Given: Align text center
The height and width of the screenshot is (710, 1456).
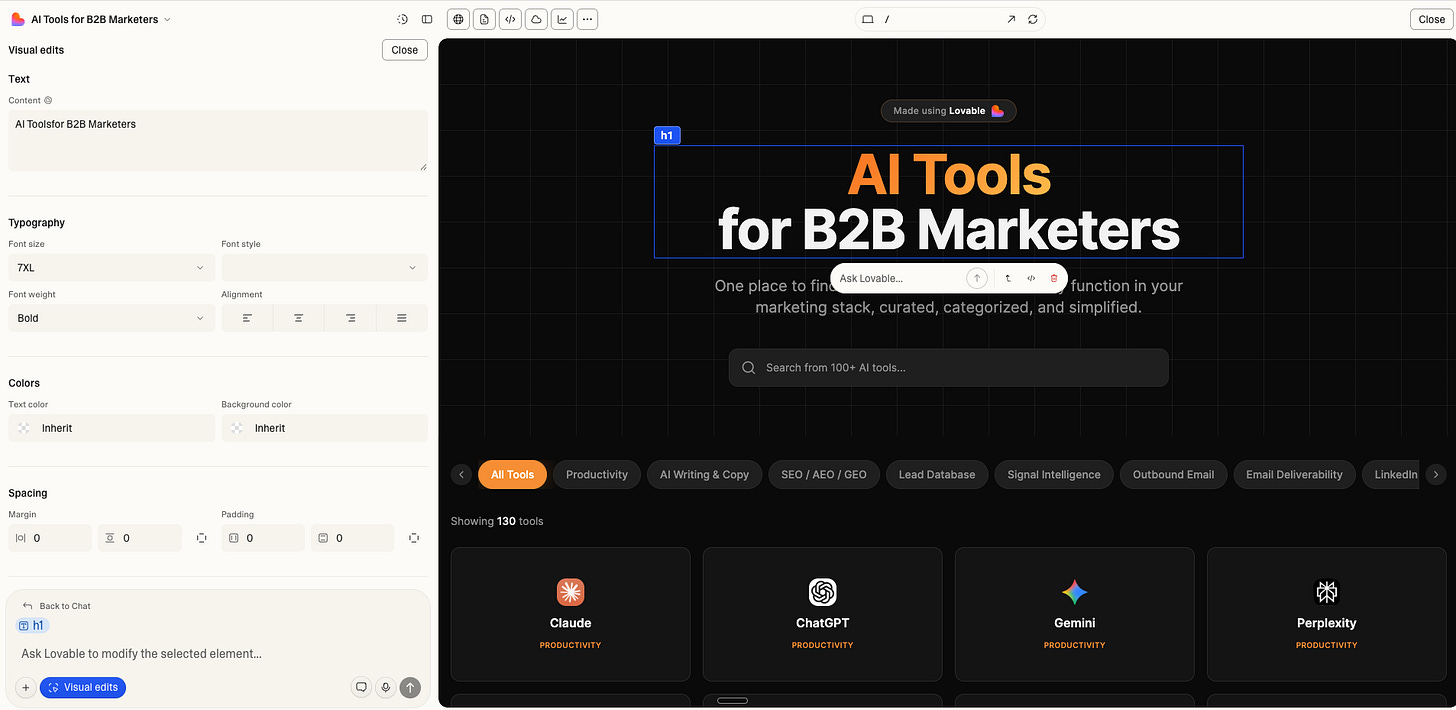Looking at the screenshot, I should tap(299, 318).
